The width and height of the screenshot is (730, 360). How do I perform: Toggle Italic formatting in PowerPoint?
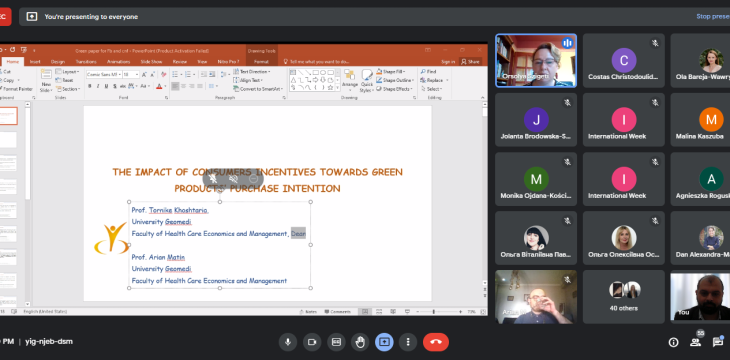tap(98, 86)
